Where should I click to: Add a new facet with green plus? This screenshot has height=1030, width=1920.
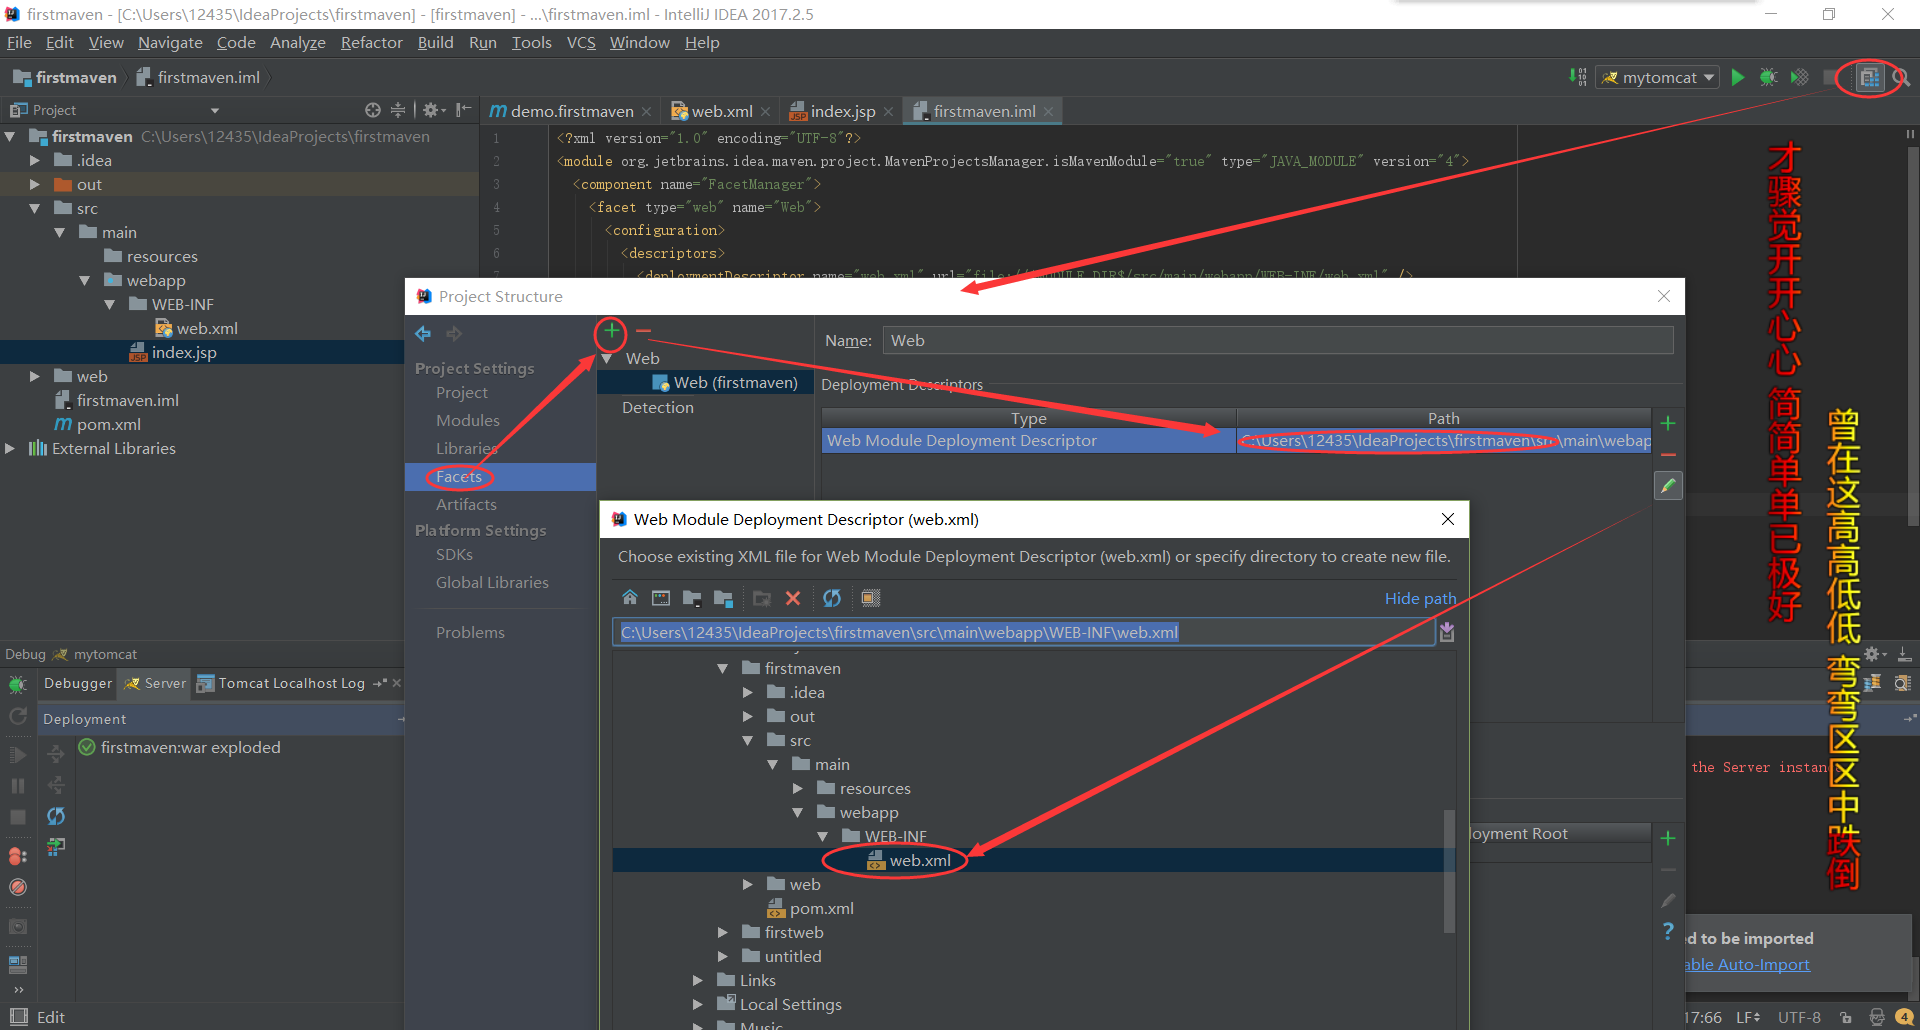[x=611, y=331]
